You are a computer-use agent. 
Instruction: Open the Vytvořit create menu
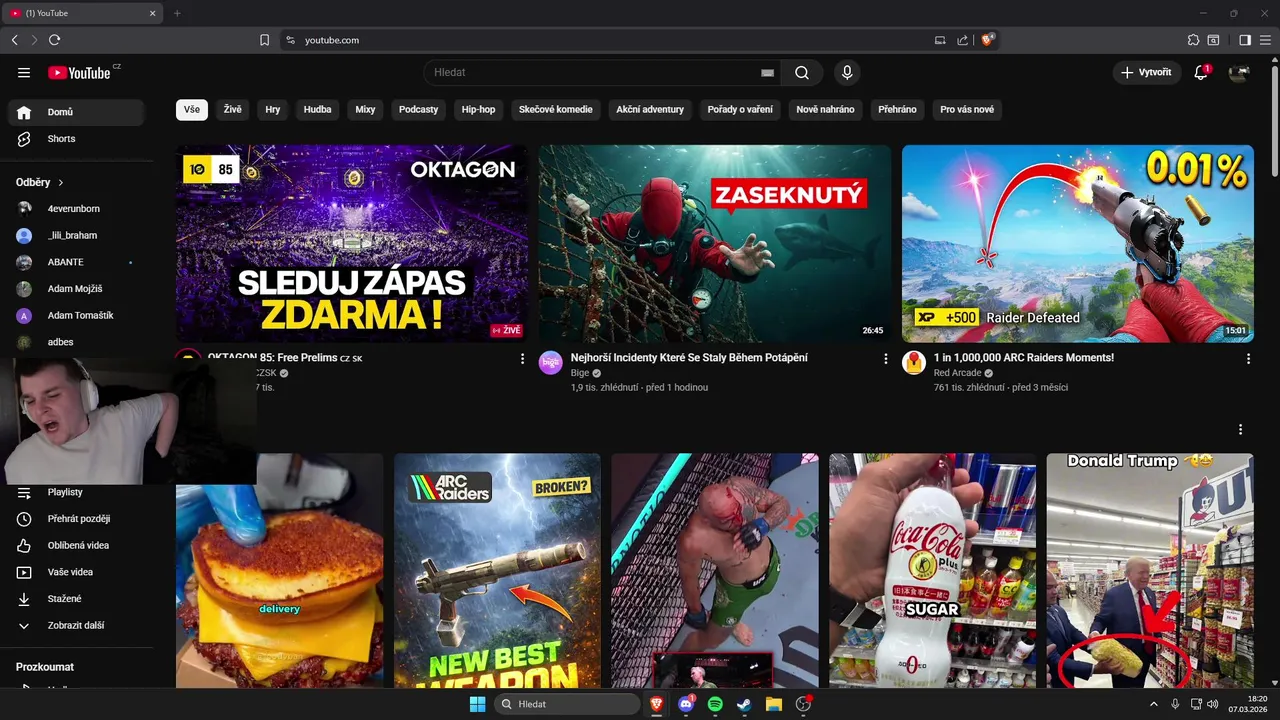coord(1146,72)
